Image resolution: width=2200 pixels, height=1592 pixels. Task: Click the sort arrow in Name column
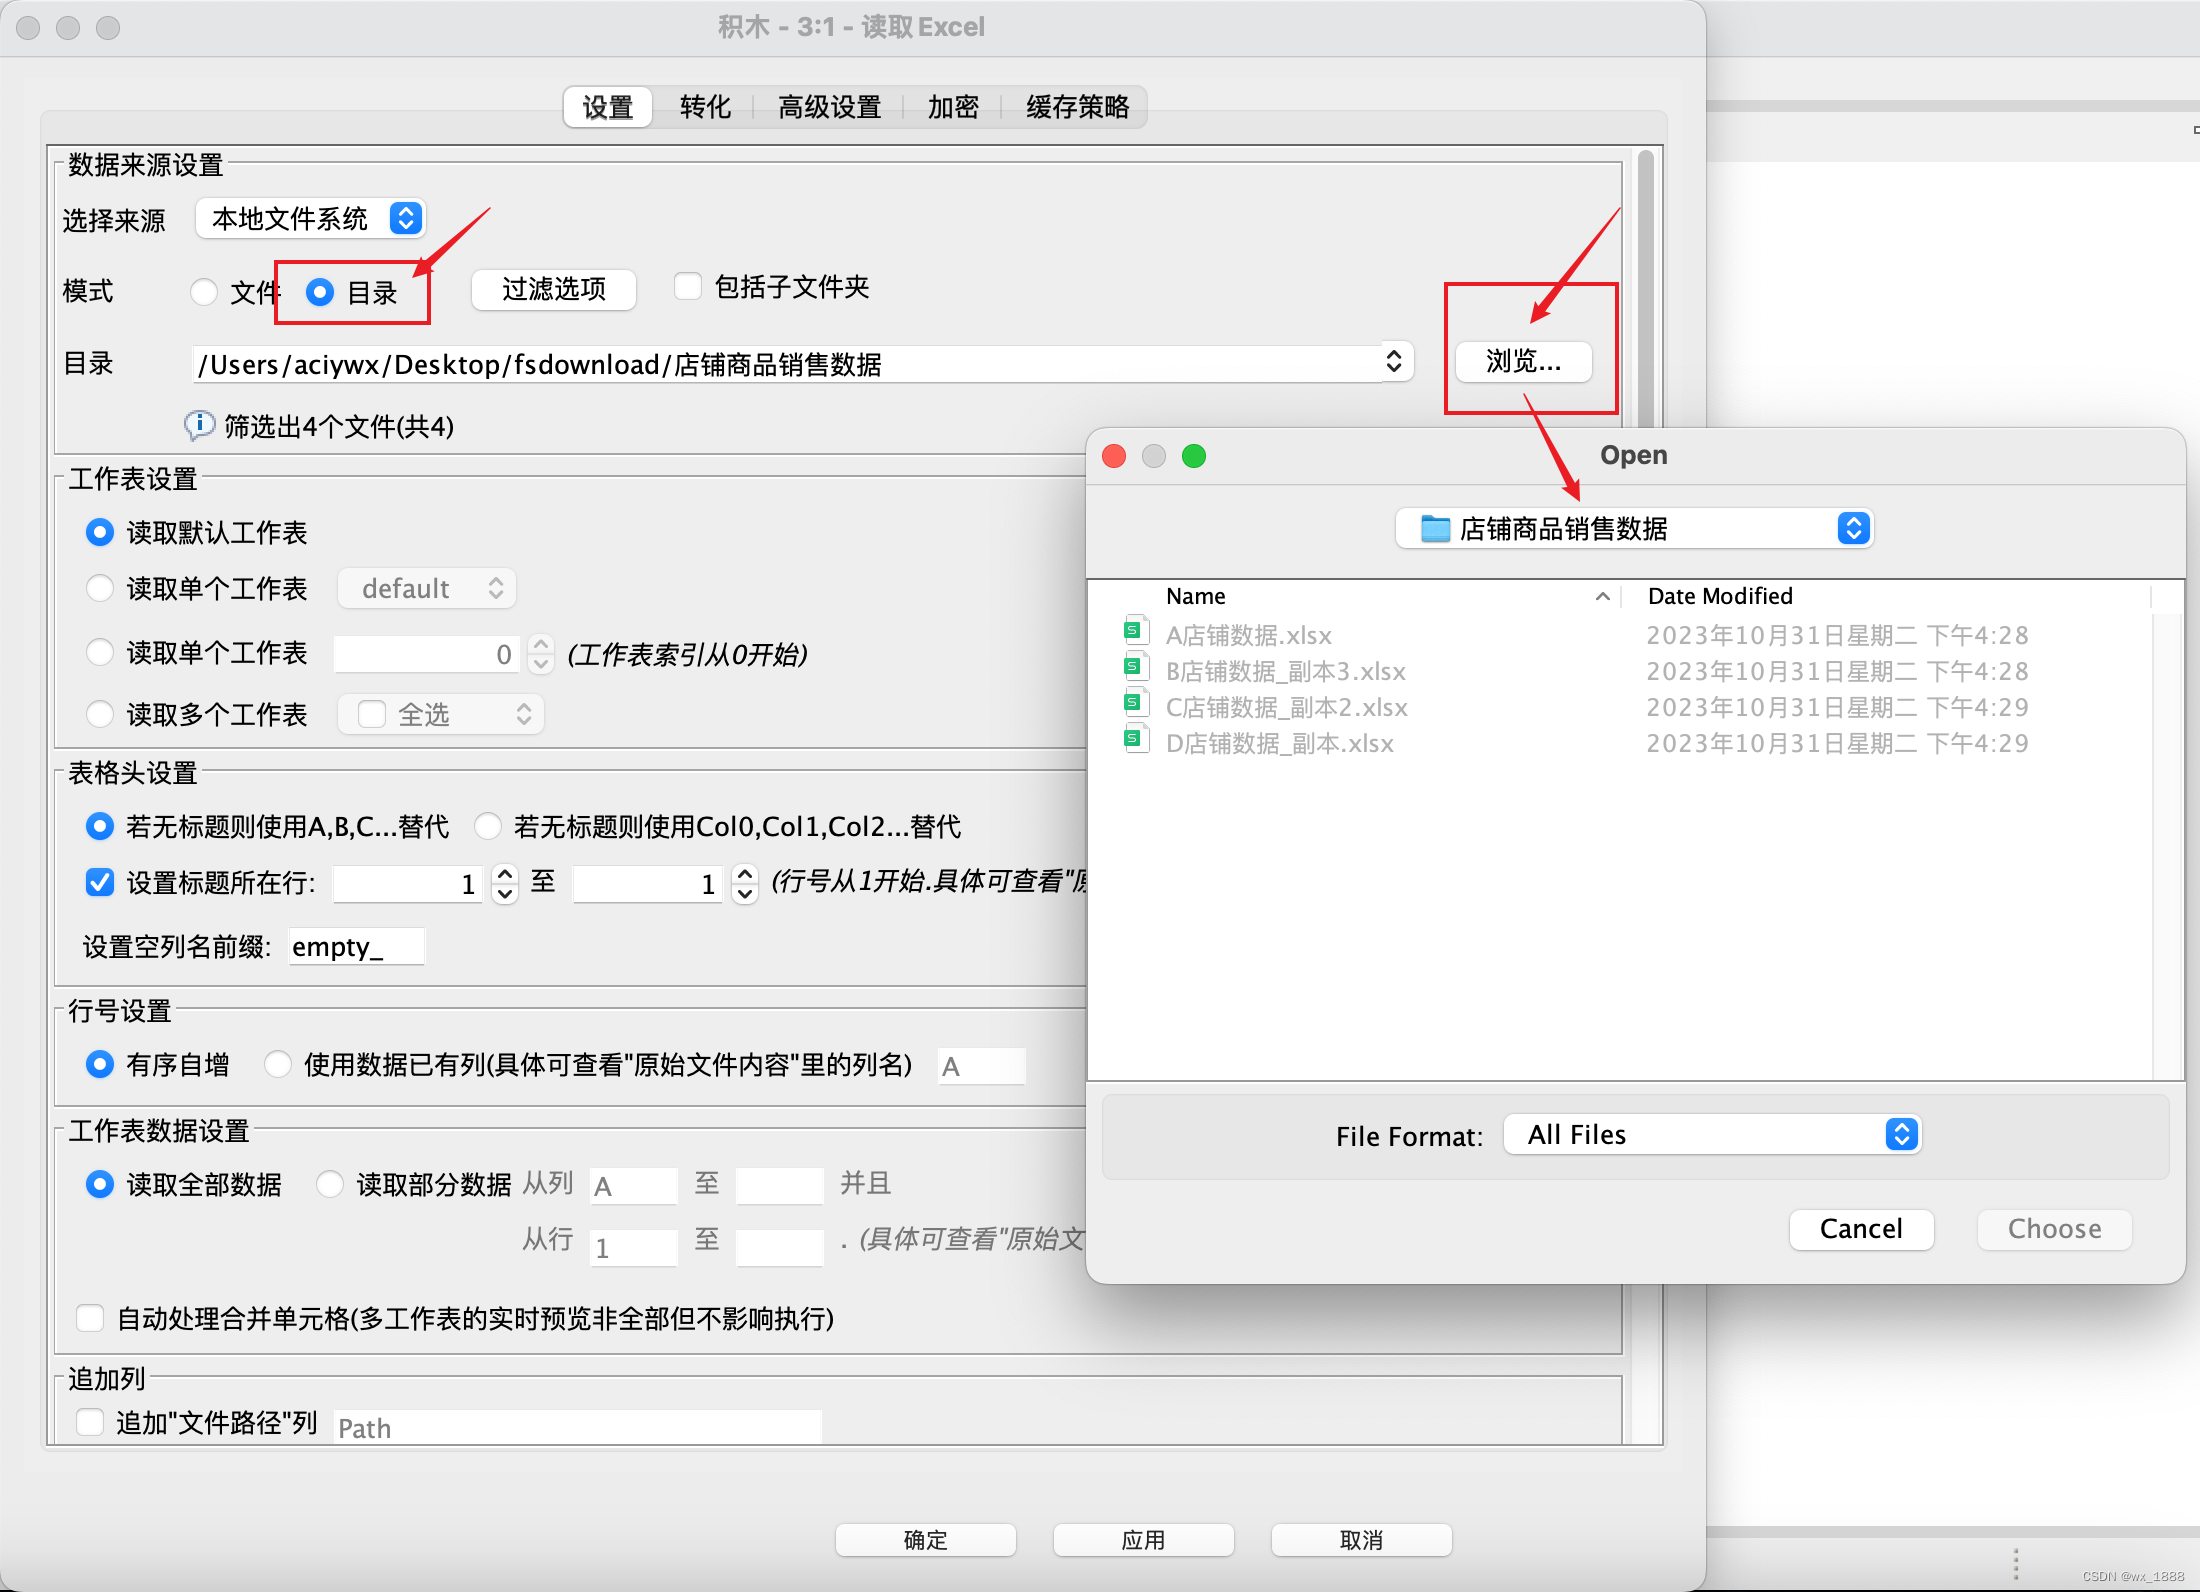point(1602,596)
